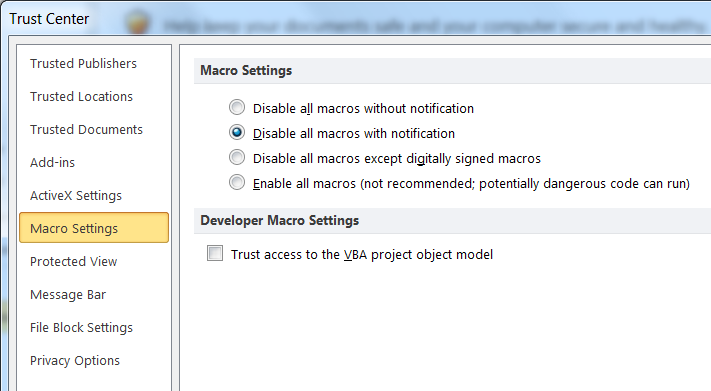Go to Privacy Options
This screenshot has width=711, height=391.
75,361
